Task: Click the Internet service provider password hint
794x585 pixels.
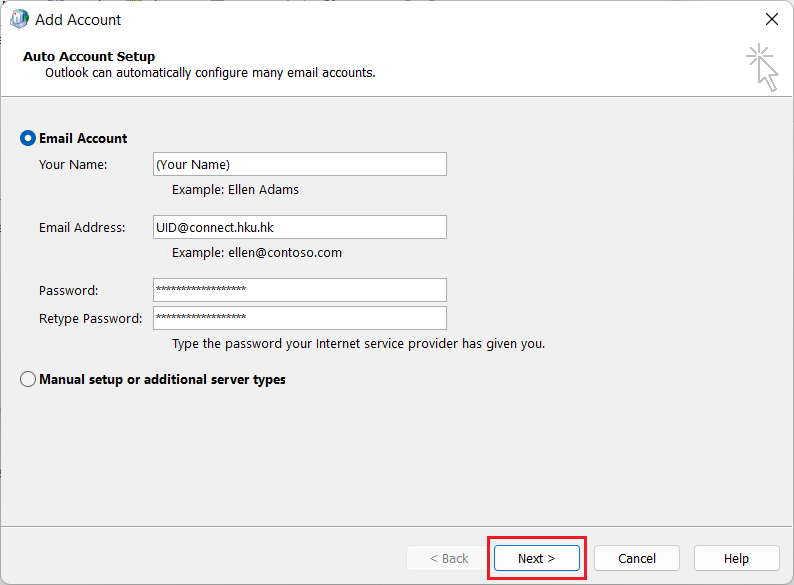Action: click(359, 343)
